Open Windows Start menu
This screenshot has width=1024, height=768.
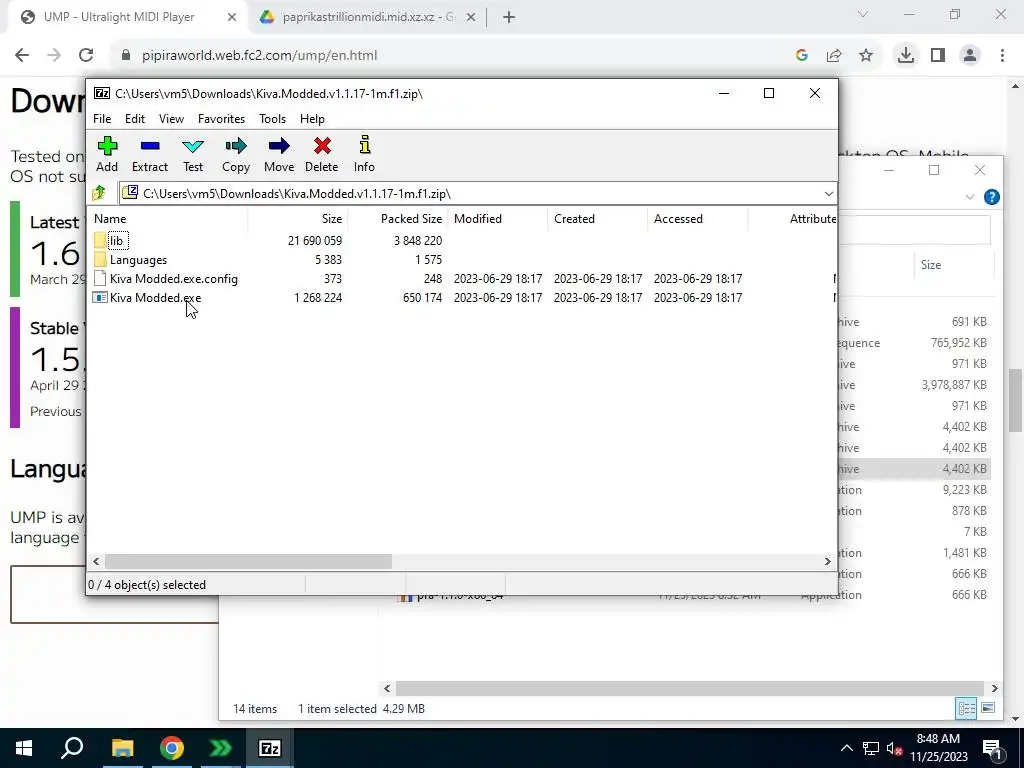(x=24, y=748)
